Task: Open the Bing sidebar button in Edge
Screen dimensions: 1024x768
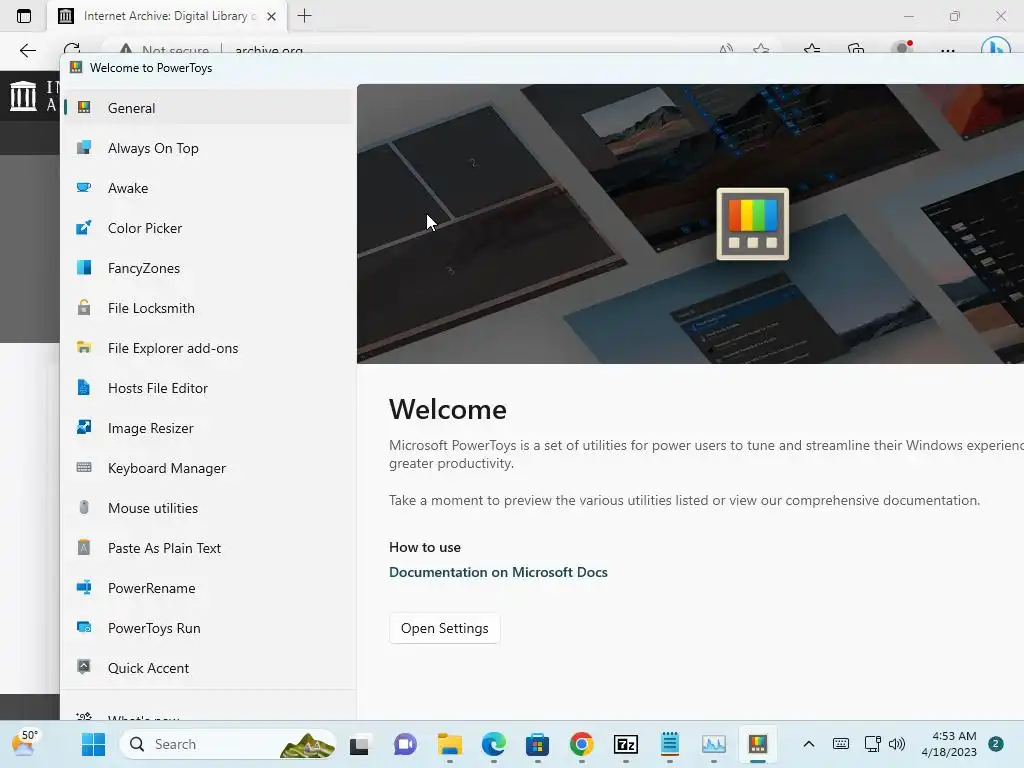Action: tap(995, 48)
